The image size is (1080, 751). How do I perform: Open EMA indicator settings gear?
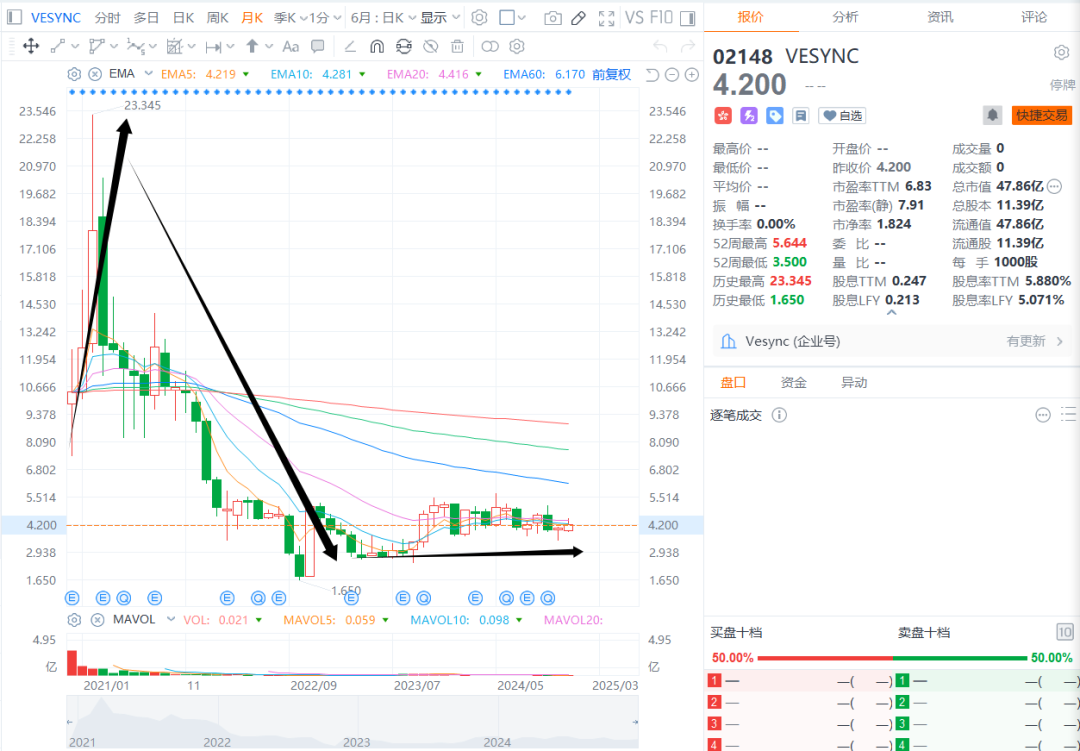coord(74,74)
